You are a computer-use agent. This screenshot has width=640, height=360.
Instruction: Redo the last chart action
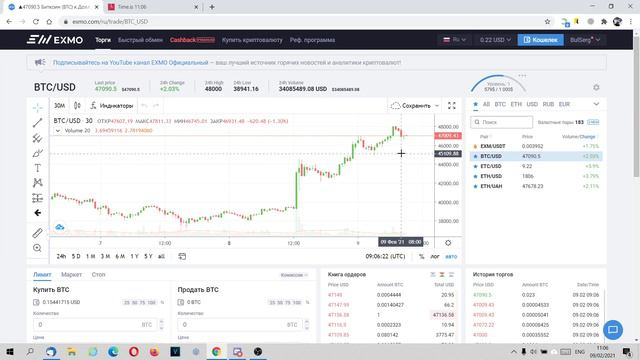coord(156,106)
